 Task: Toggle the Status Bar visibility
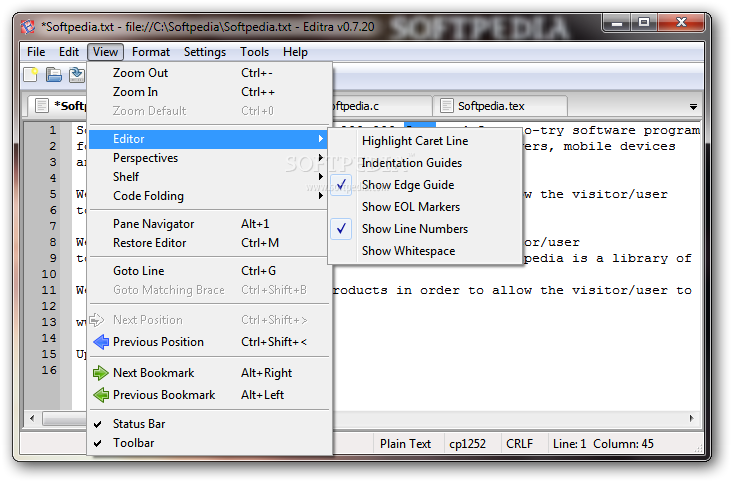(209, 424)
